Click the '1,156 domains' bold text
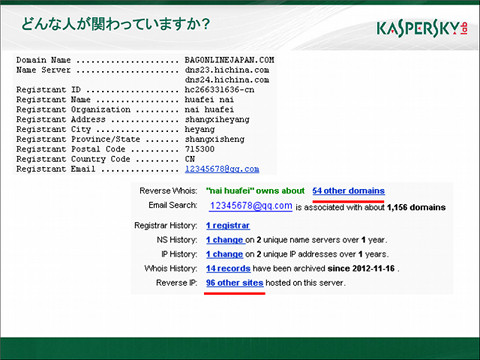The width and height of the screenshot is (480, 360). [416, 207]
